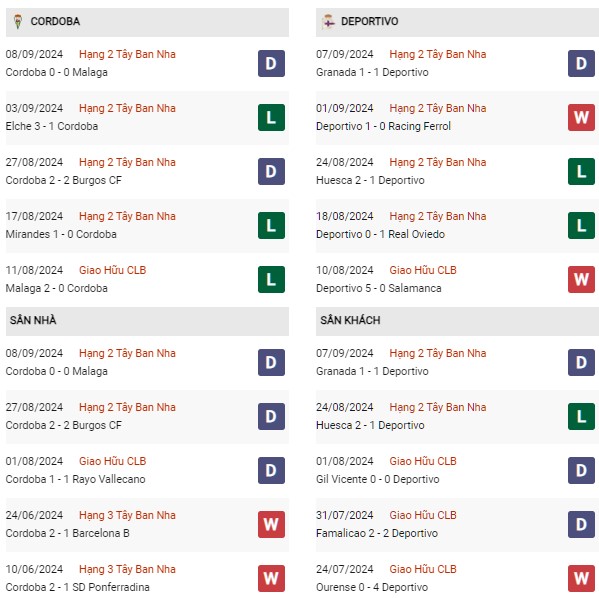Click the D badge for Famalicao 2-2 Deportivo

[581, 524]
